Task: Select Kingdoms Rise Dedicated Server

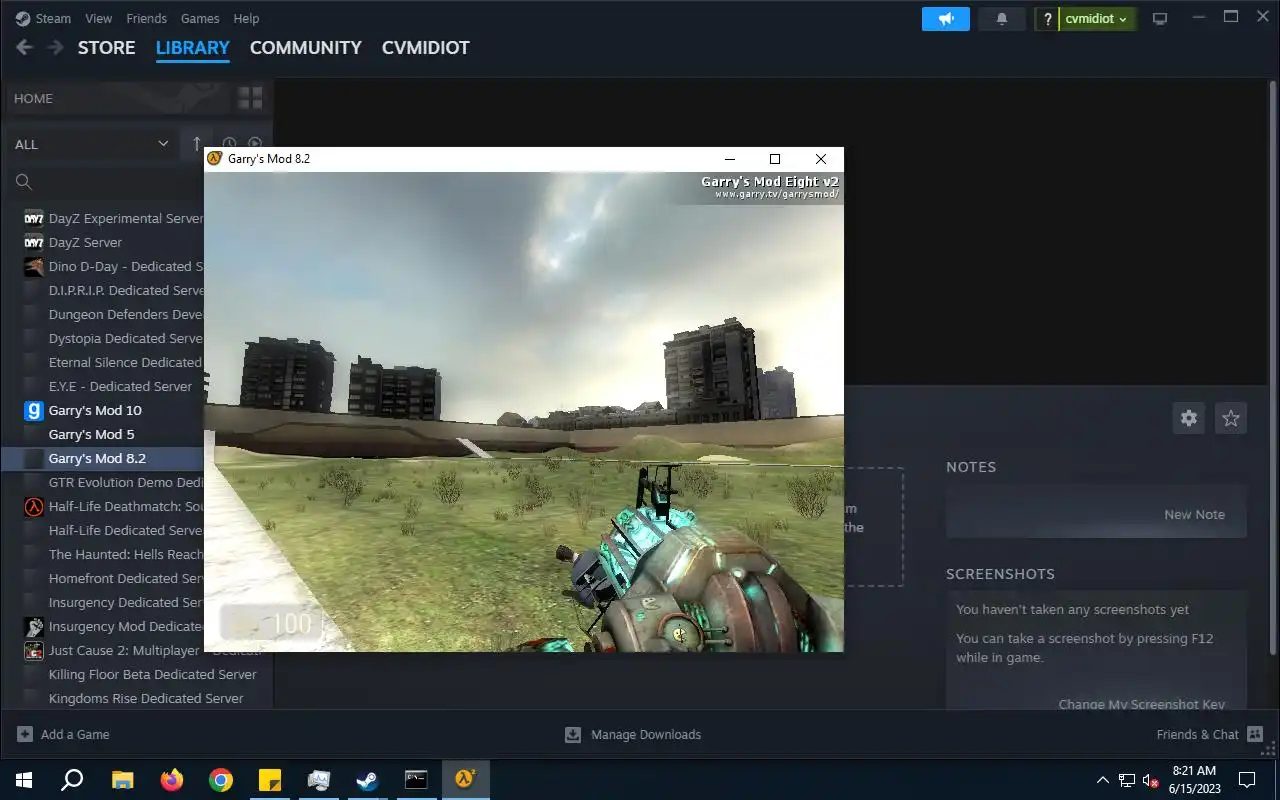Action: (138, 698)
